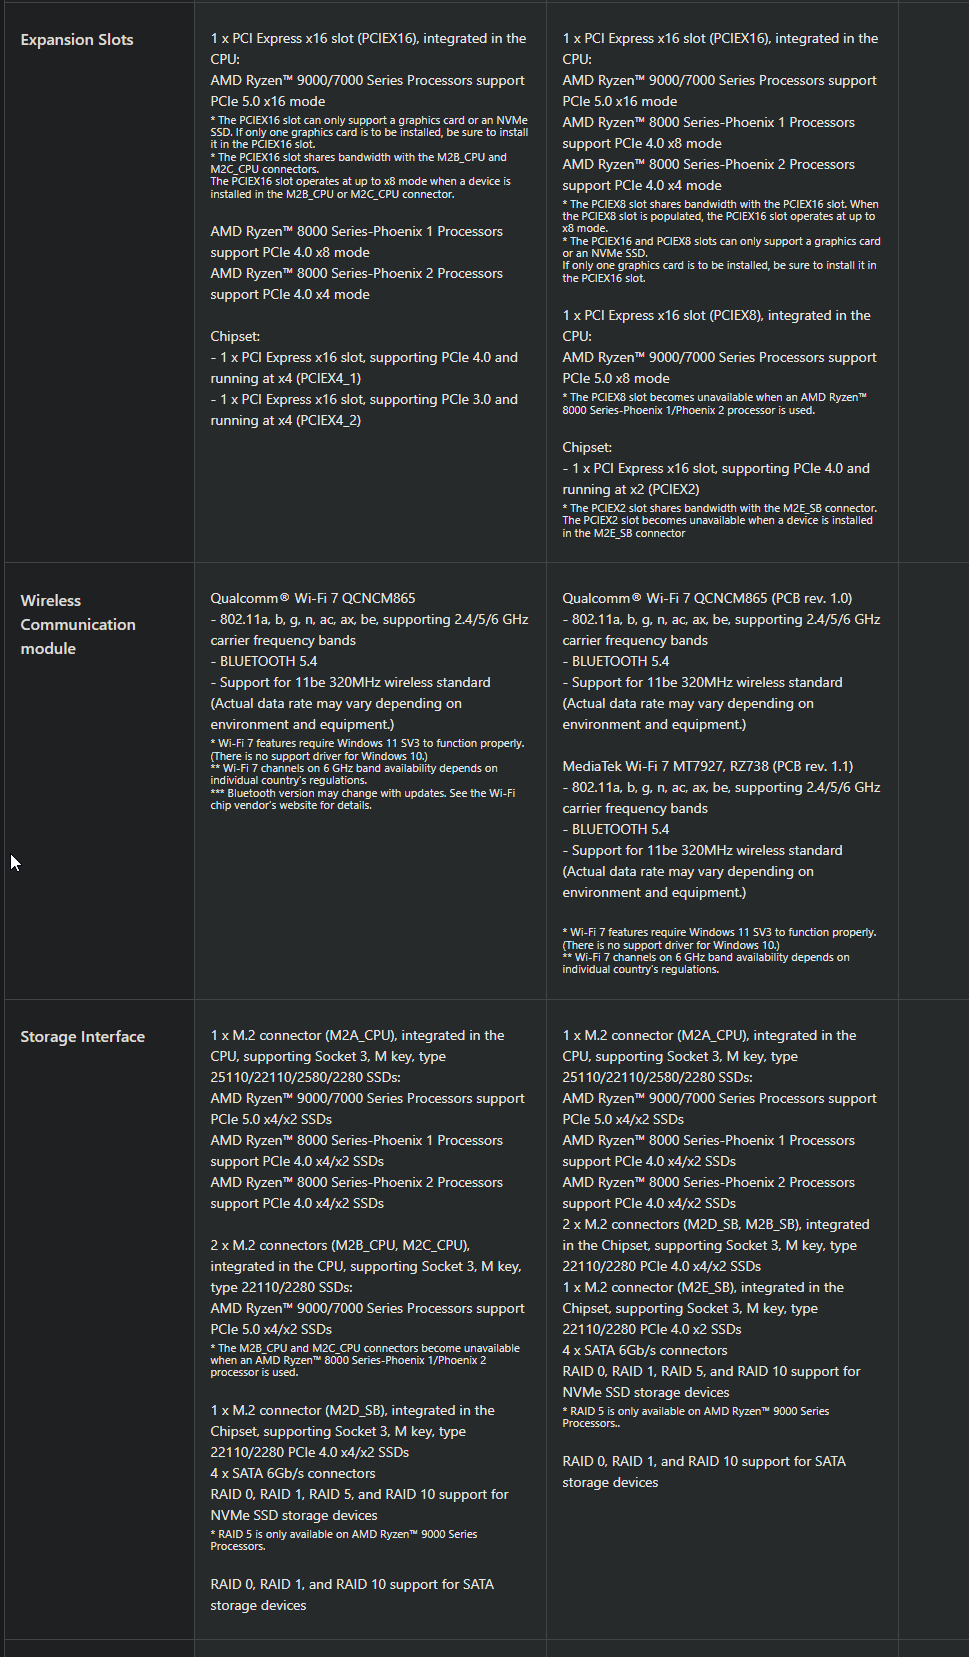Select the PCIEX4_2 chipset slot line
This screenshot has height=1657, width=969.
(x=364, y=410)
